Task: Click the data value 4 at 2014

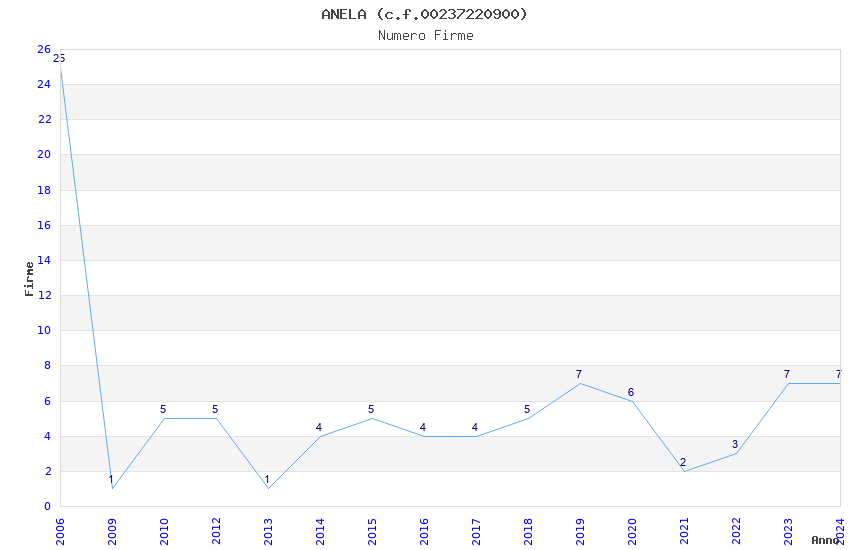Action: coord(319,427)
